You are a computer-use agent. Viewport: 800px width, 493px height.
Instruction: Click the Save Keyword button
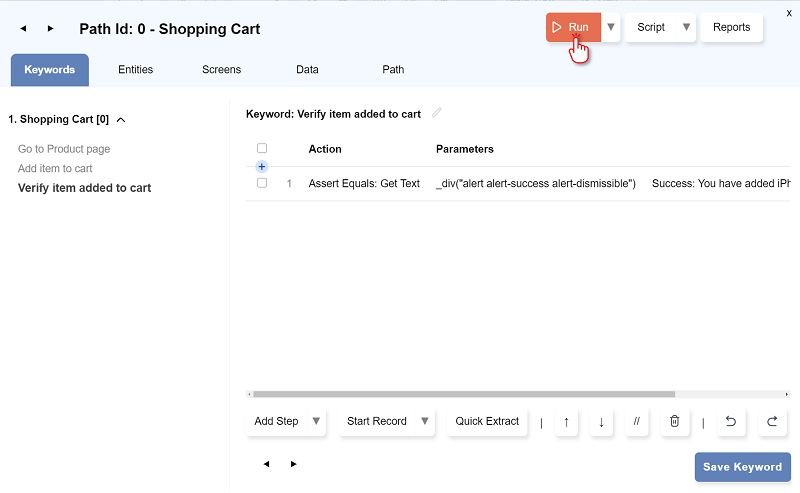[742, 467]
